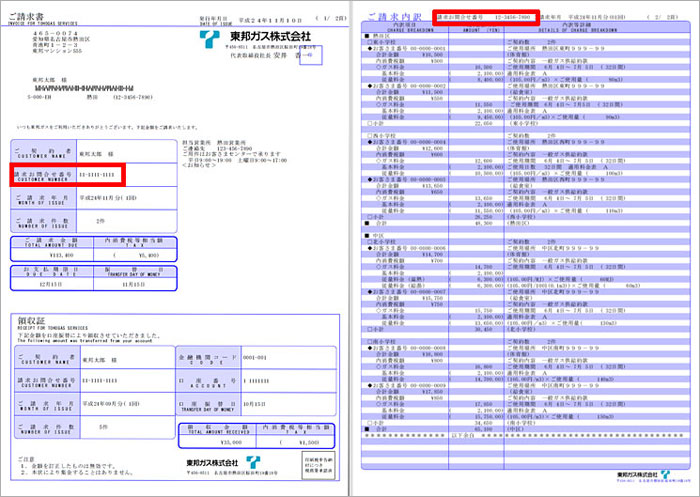This screenshot has width=700, height=497.
Task: Click the MONTH OF ISSUE label in the invoice table
Action: point(41,203)
